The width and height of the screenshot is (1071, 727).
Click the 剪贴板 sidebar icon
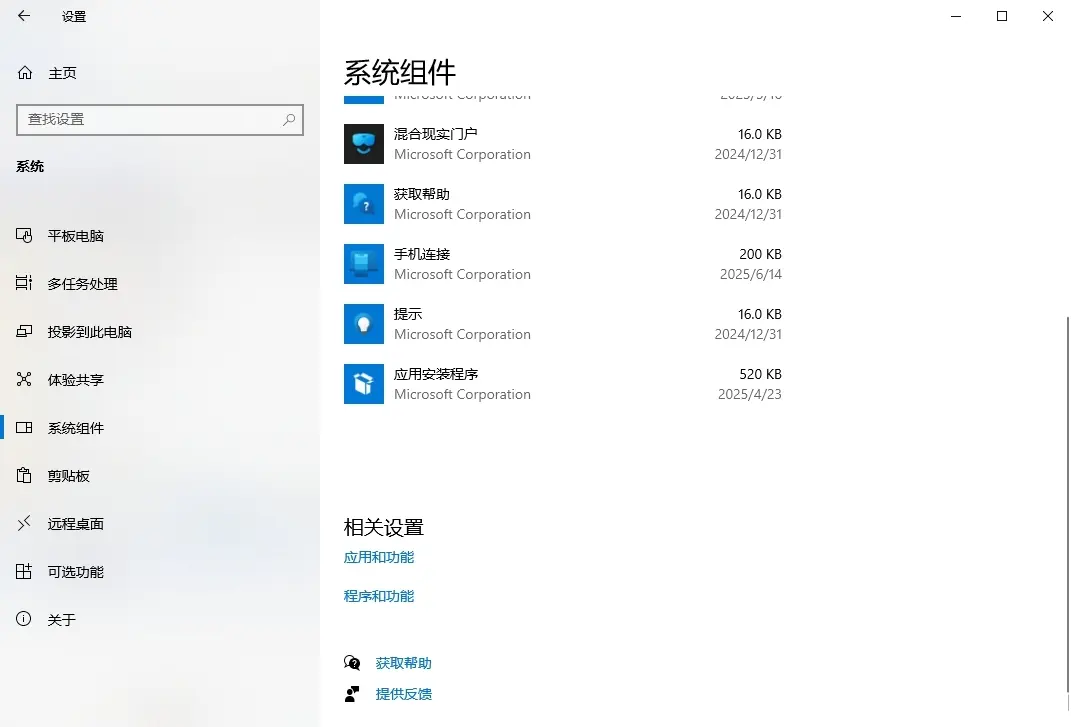pyautogui.click(x=23, y=475)
